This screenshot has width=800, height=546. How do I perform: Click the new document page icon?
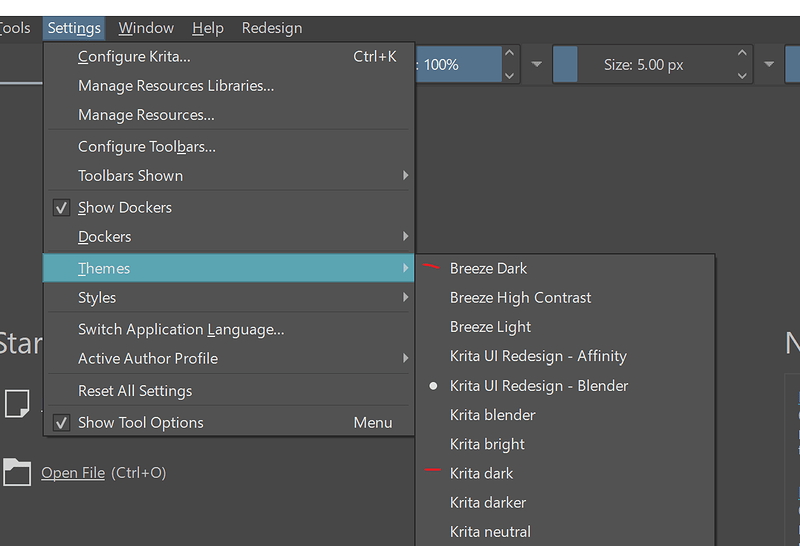(x=17, y=403)
